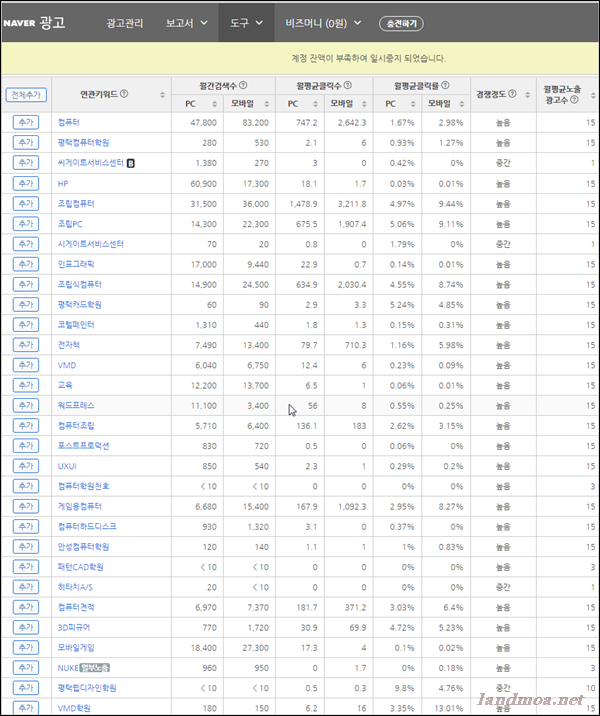Viewport: 600px width, 716px height.
Task: Open the 패턴CAD학원 keyword link
Action: pyautogui.click(x=80, y=567)
